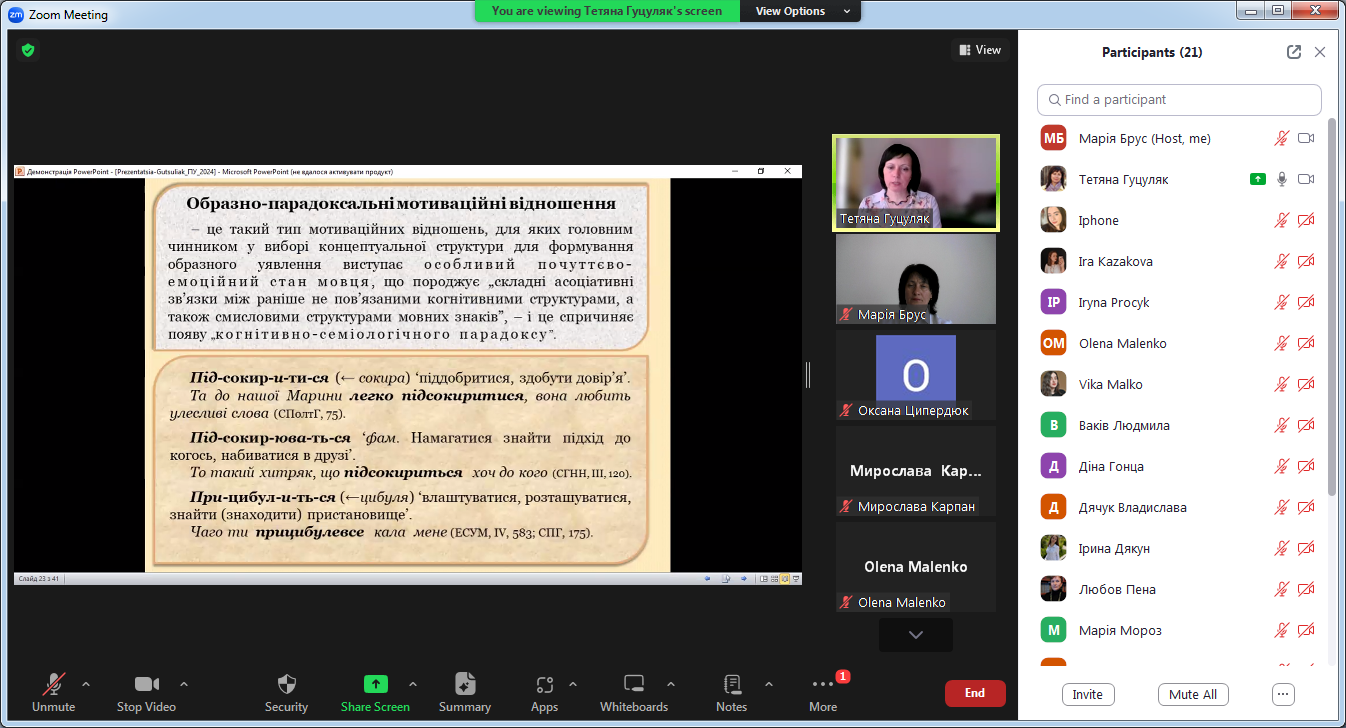
Task: Pop out the Participants panel
Action: [x=1293, y=52]
